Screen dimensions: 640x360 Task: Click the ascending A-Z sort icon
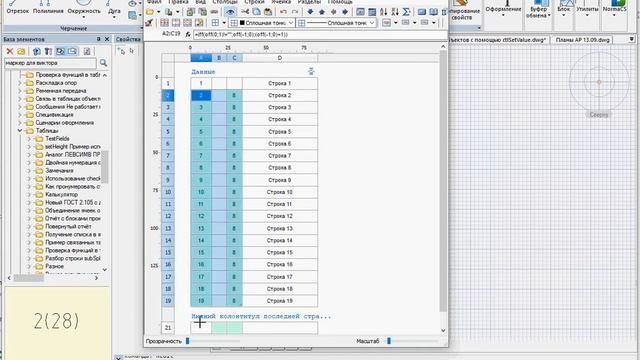coord(383,12)
